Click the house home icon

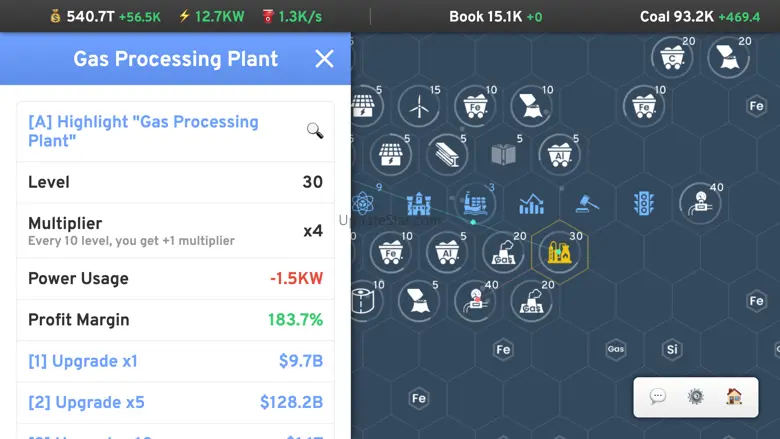(734, 396)
